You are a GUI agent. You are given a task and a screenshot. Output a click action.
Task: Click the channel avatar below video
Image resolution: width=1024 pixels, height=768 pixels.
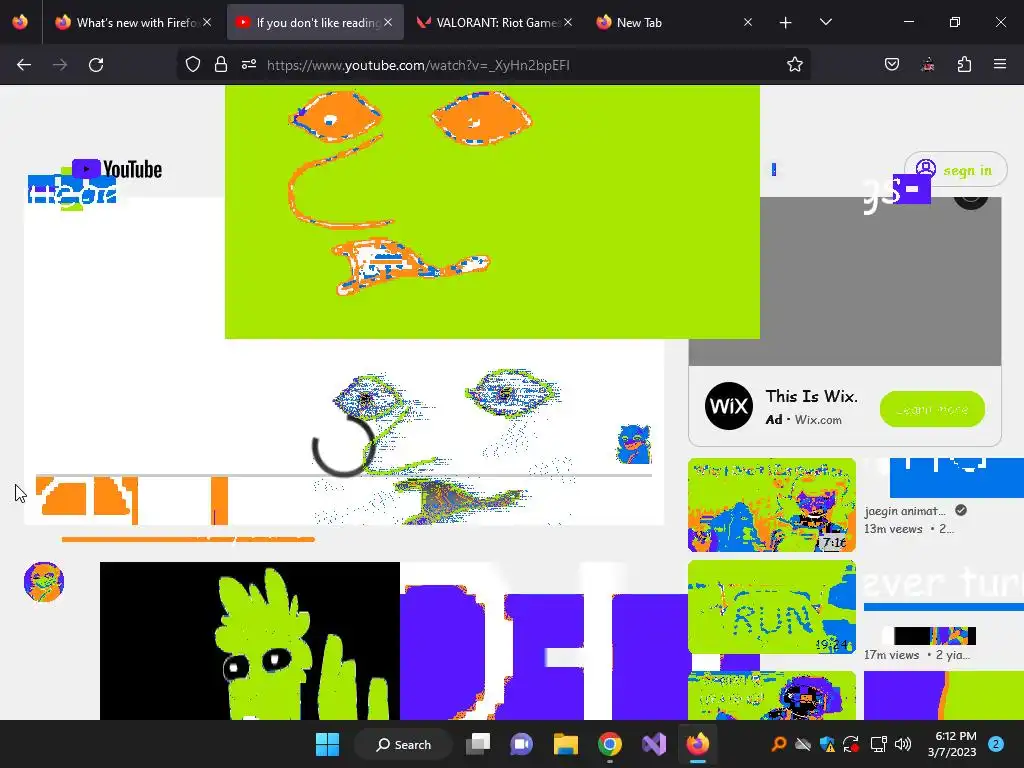44,581
